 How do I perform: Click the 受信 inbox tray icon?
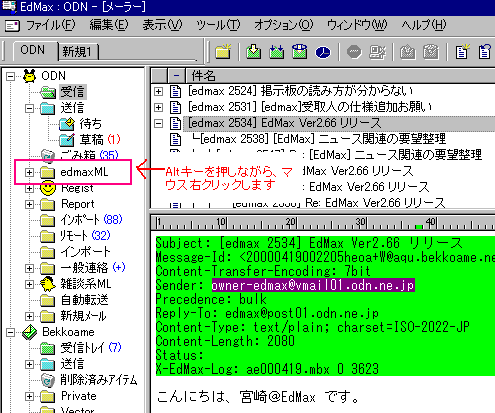48,92
